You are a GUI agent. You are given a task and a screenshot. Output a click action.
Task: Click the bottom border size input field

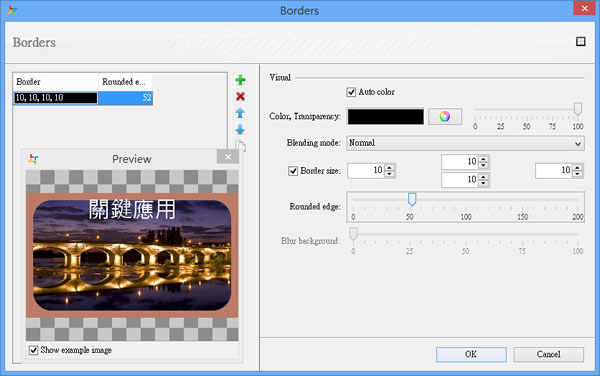click(460, 180)
